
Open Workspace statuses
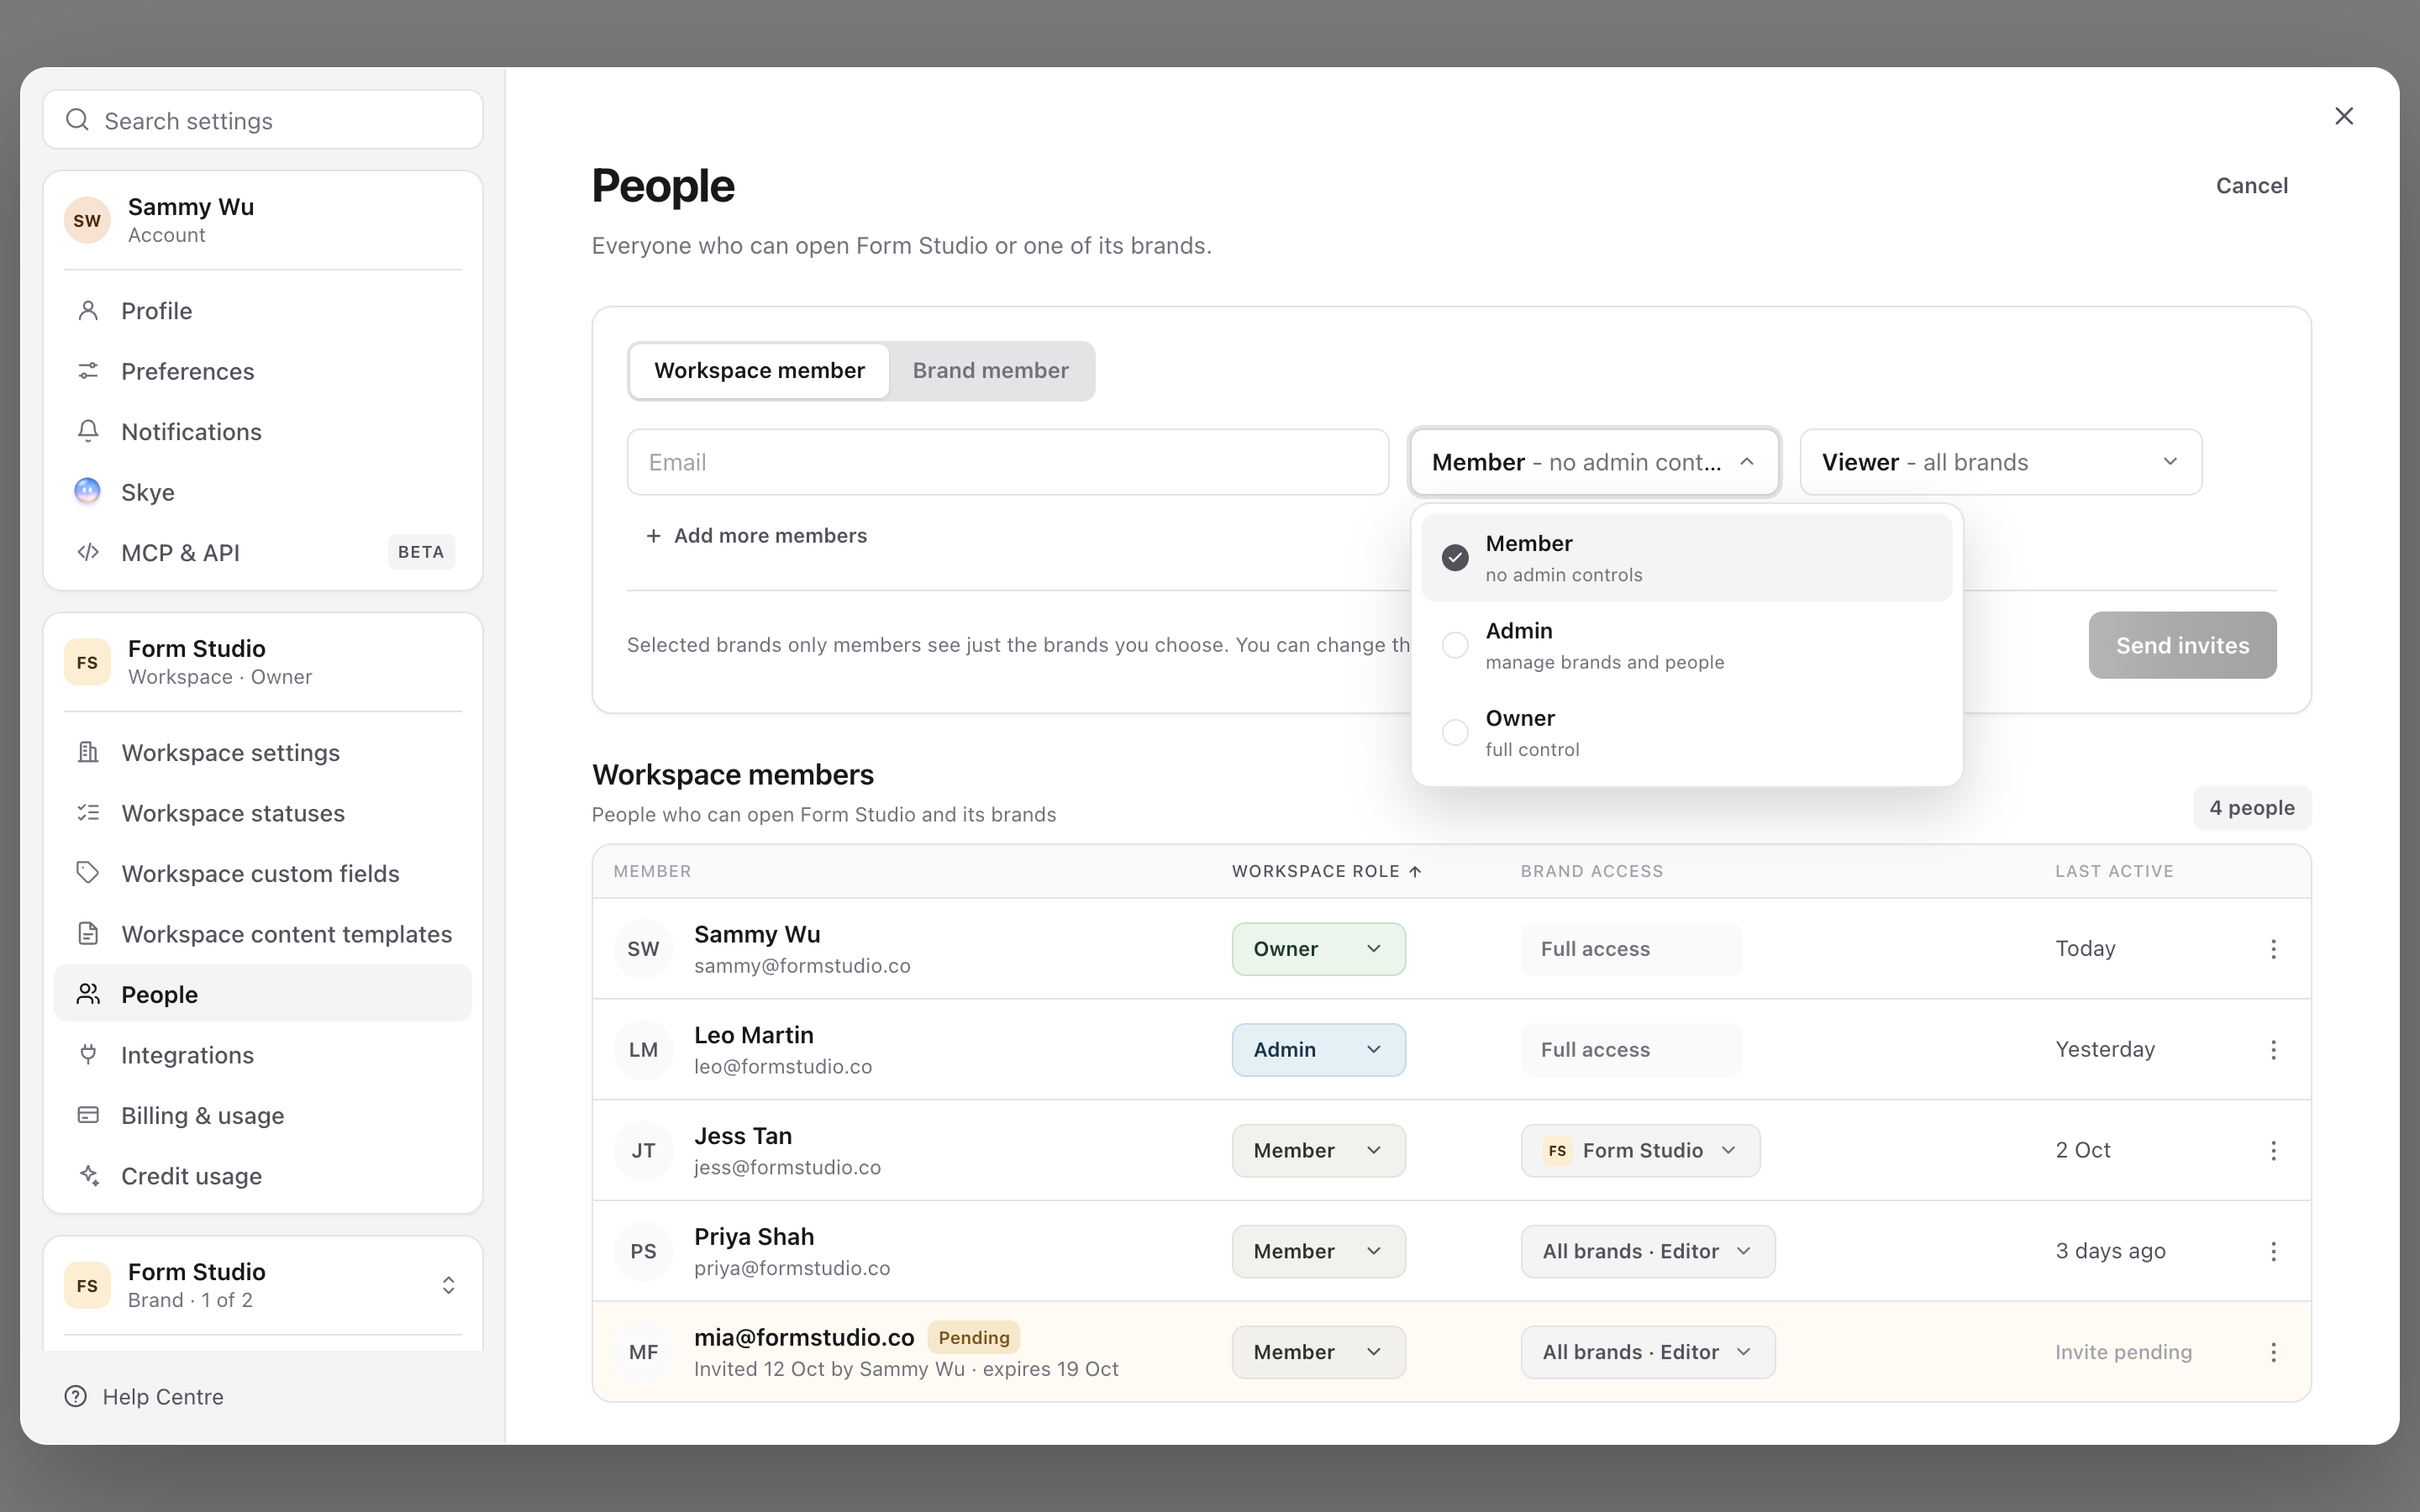pyautogui.click(x=262, y=813)
